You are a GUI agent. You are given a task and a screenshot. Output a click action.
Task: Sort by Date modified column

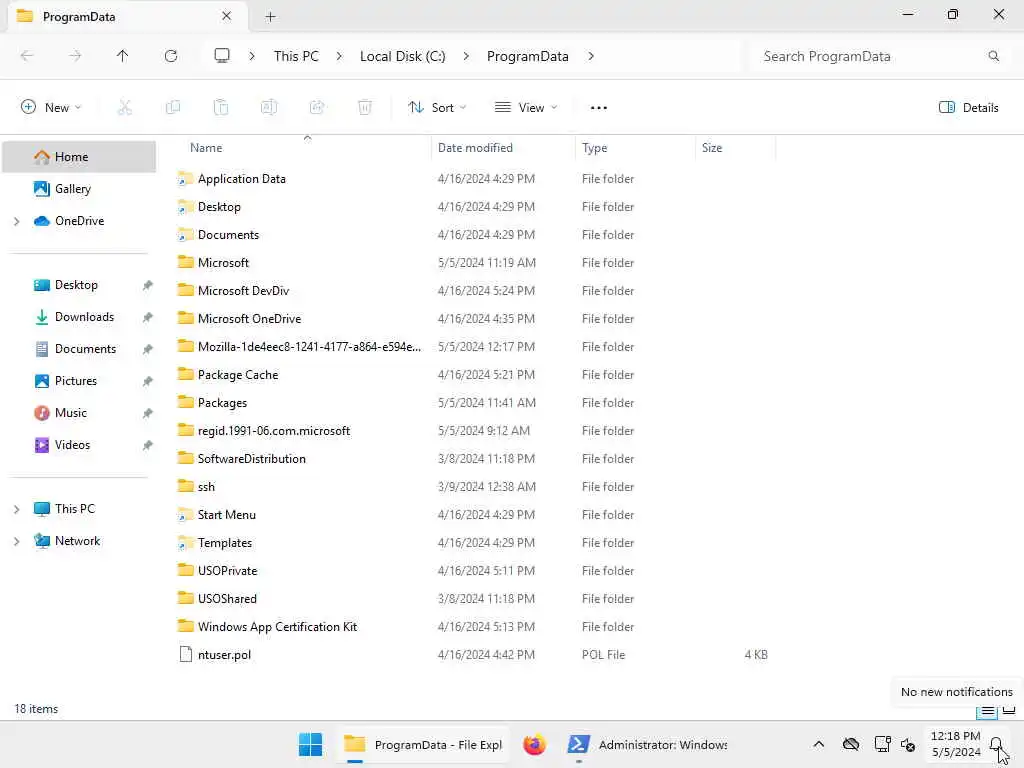tap(475, 148)
